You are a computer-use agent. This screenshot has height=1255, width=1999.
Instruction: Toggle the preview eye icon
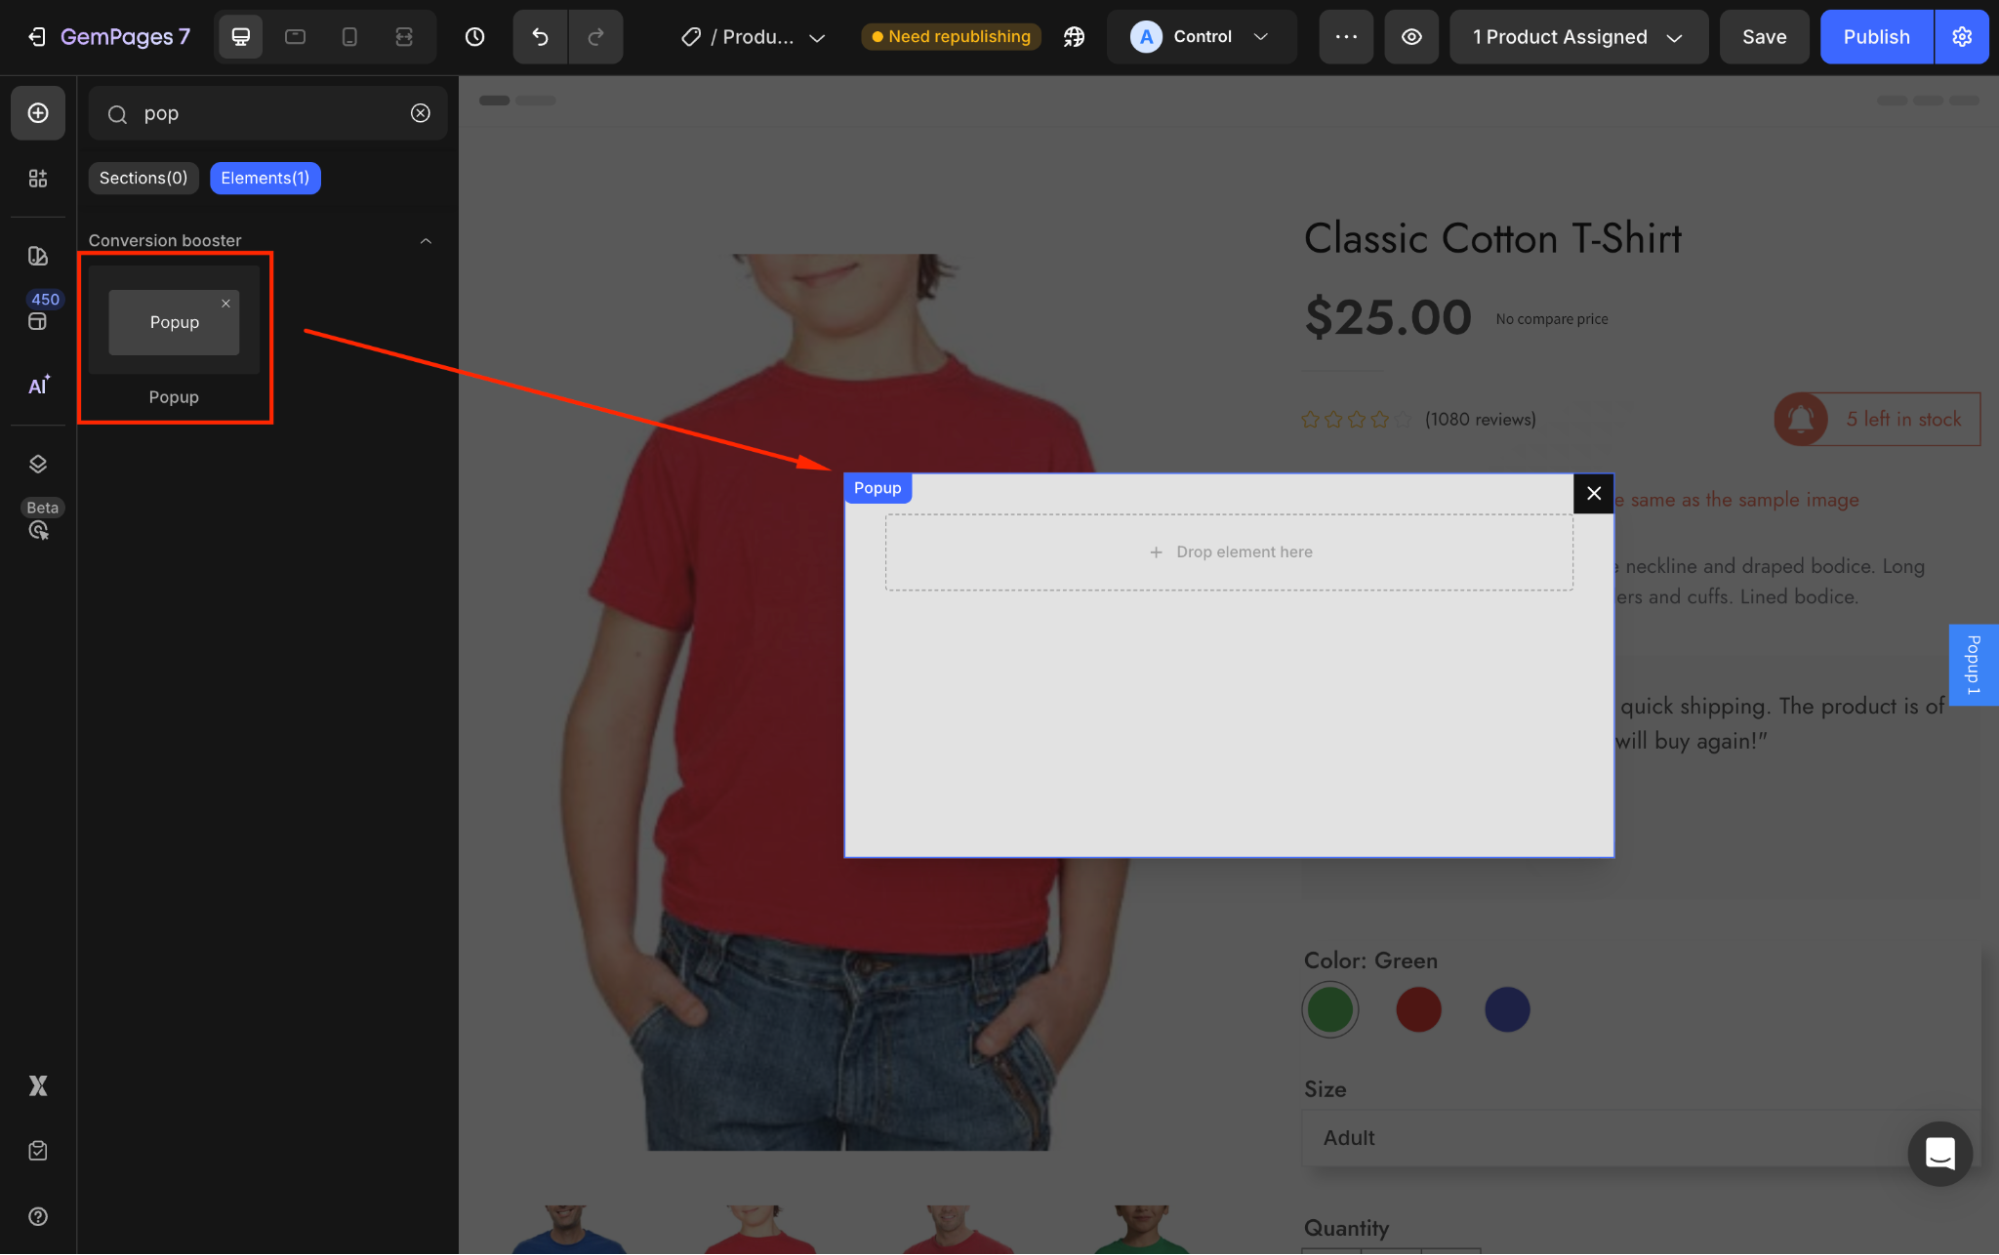click(1411, 37)
